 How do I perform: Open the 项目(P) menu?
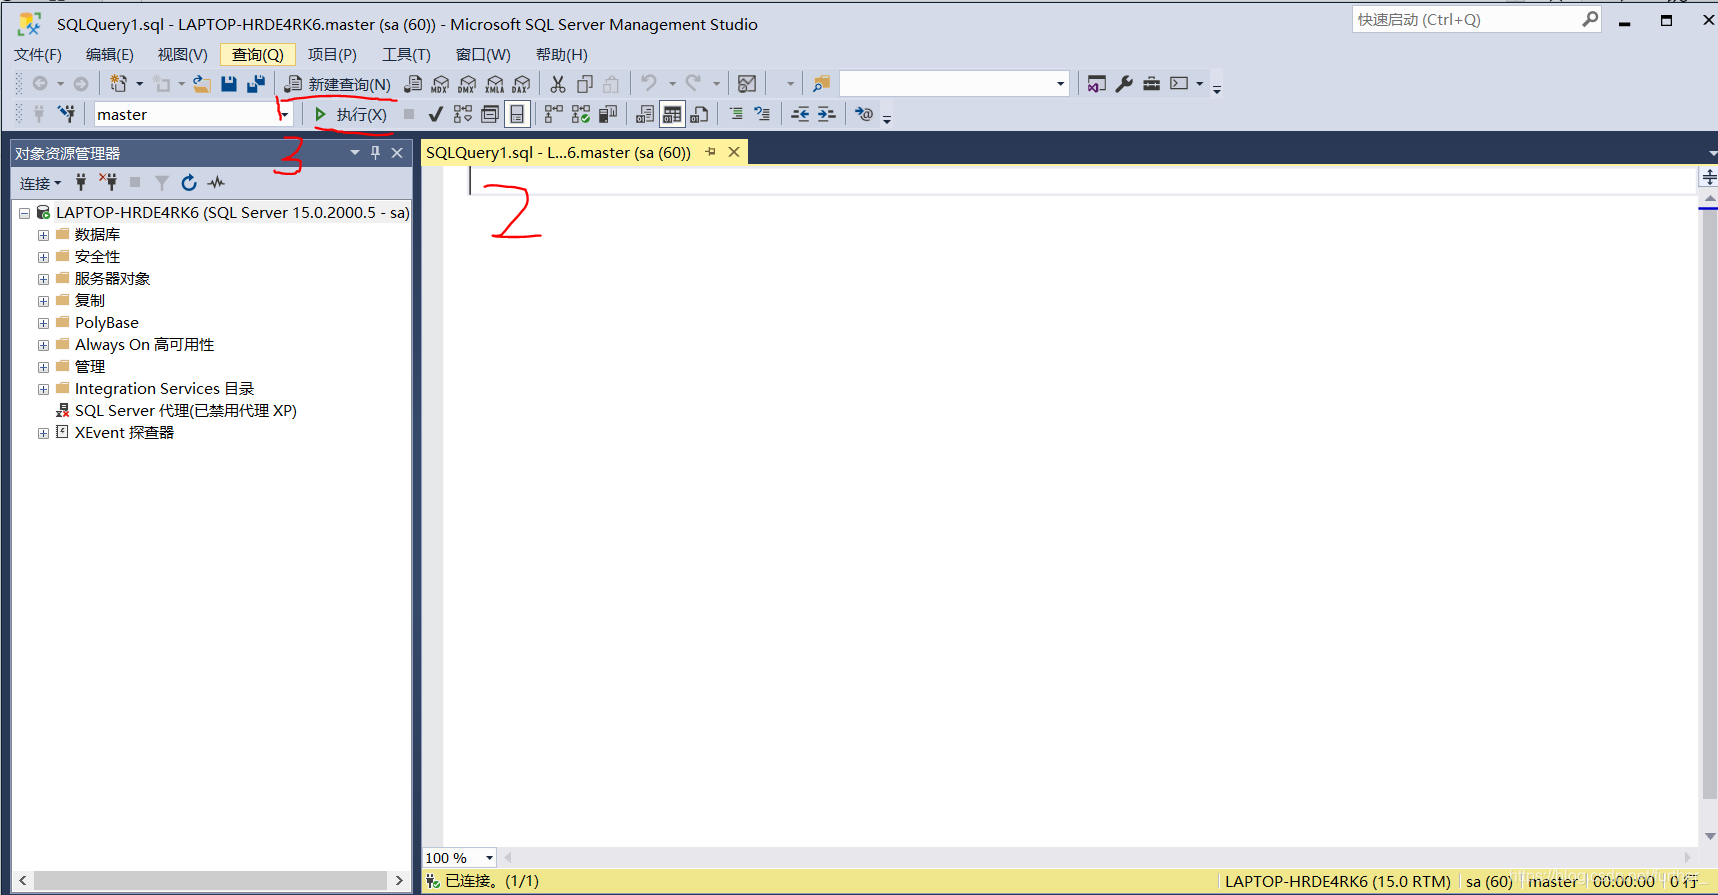click(x=332, y=54)
